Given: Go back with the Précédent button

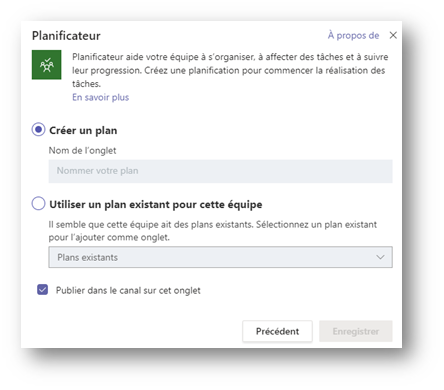Looking at the screenshot, I should click(x=277, y=331).
